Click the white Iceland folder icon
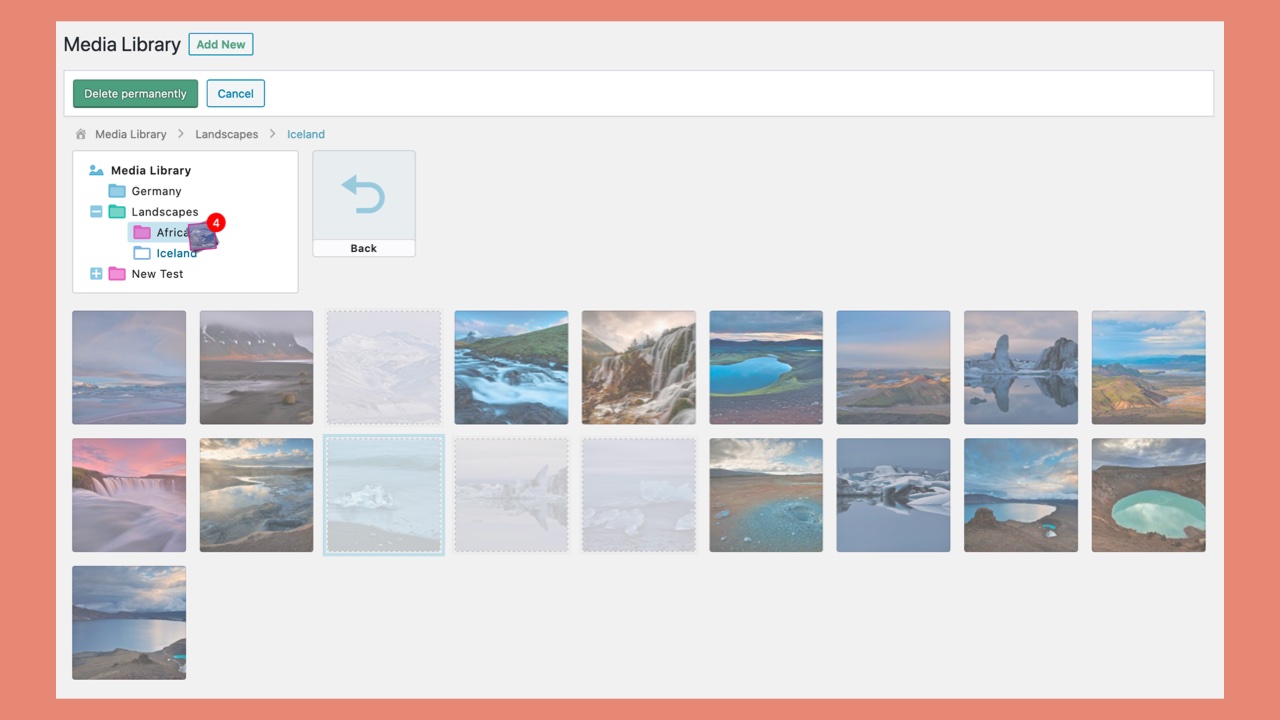The image size is (1280, 720). (142, 253)
